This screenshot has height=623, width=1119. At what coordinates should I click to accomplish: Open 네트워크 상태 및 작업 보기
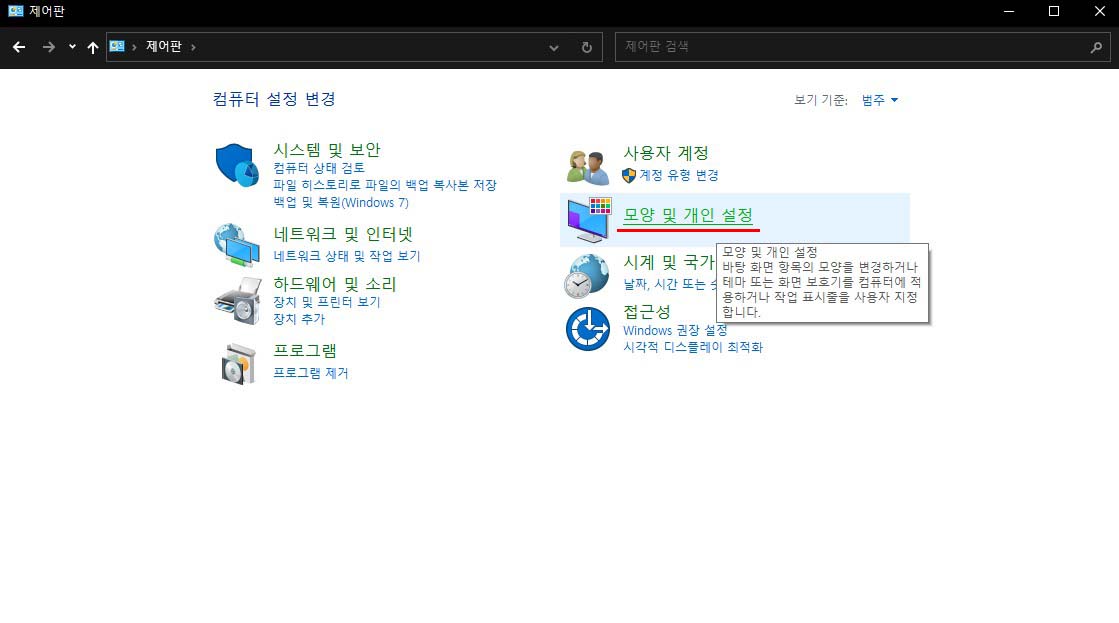pos(347,255)
